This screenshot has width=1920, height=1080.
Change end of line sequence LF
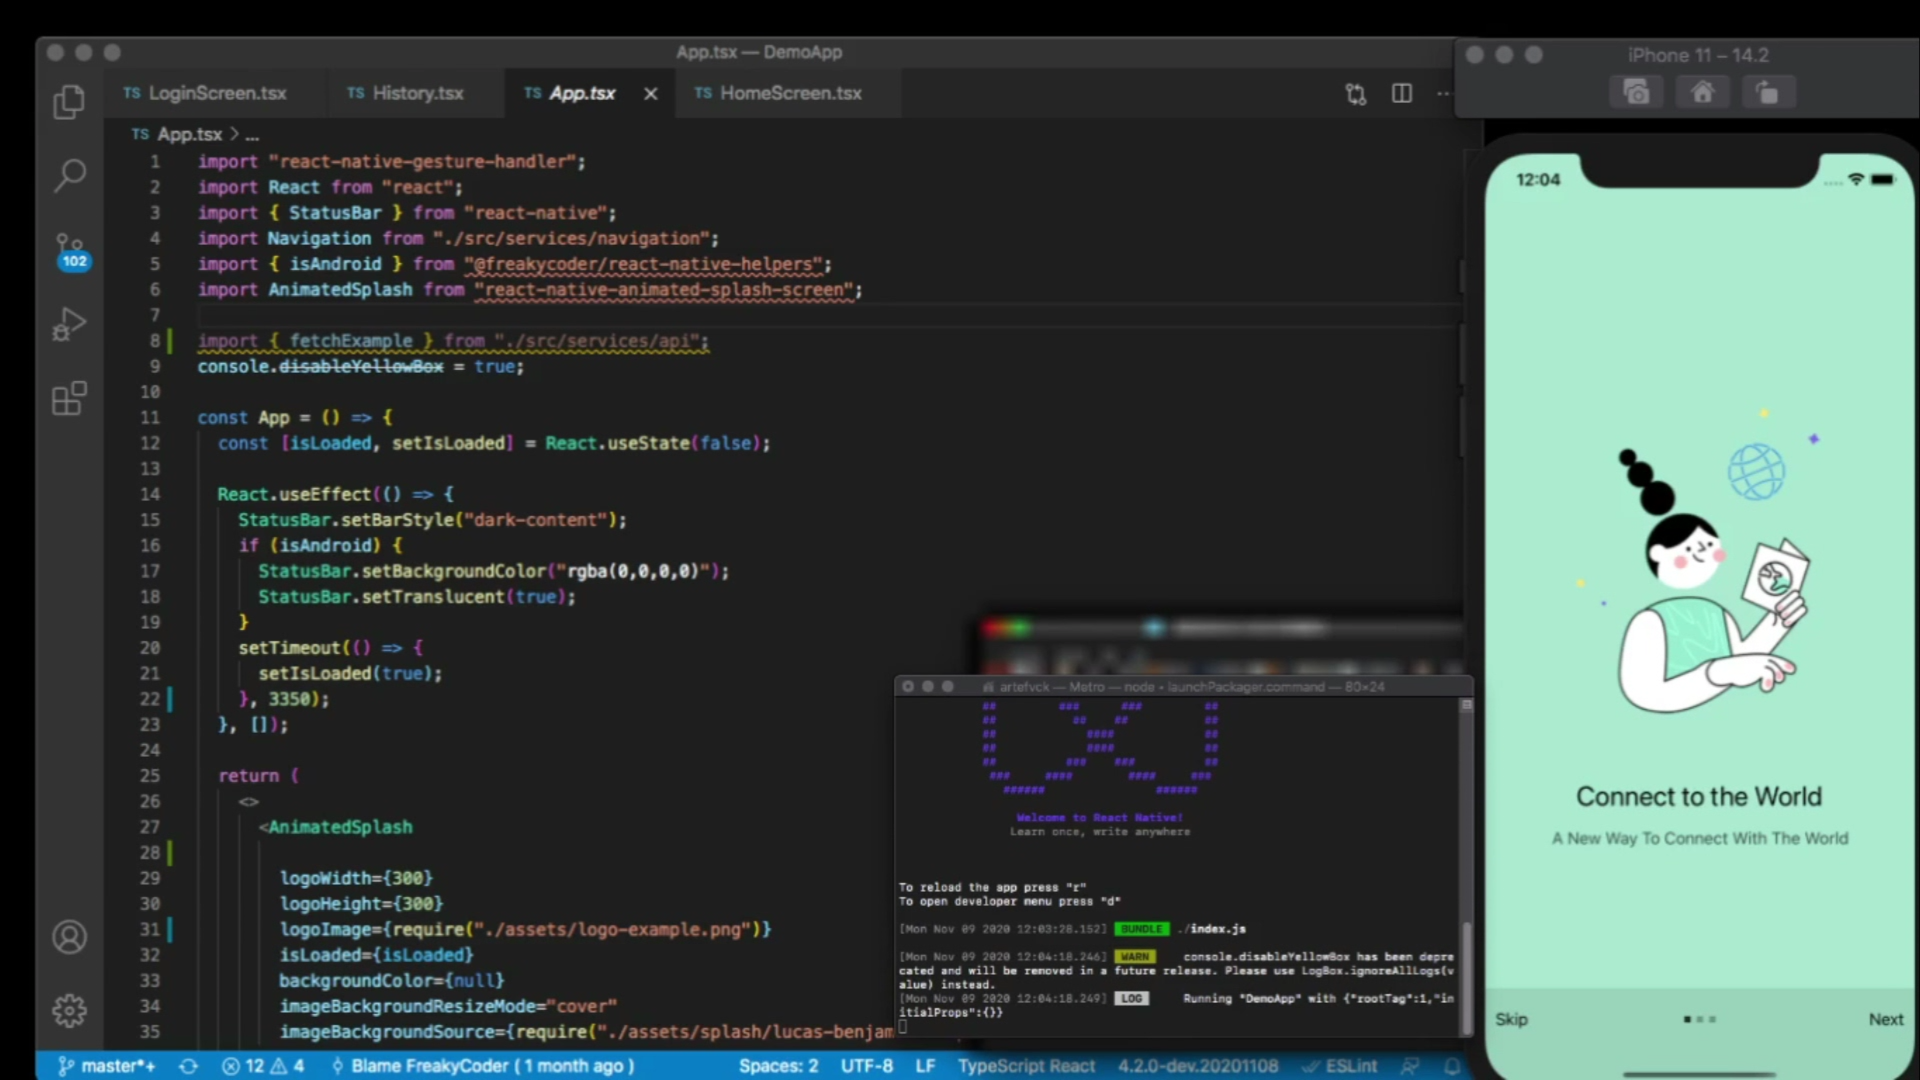tap(925, 1066)
